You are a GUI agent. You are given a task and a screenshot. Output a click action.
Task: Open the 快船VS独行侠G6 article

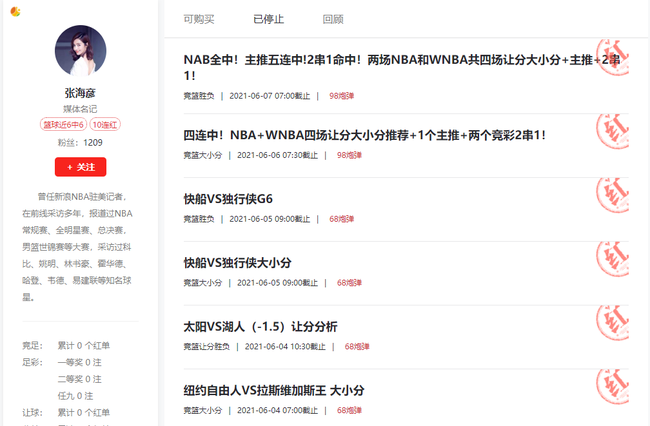(228, 199)
